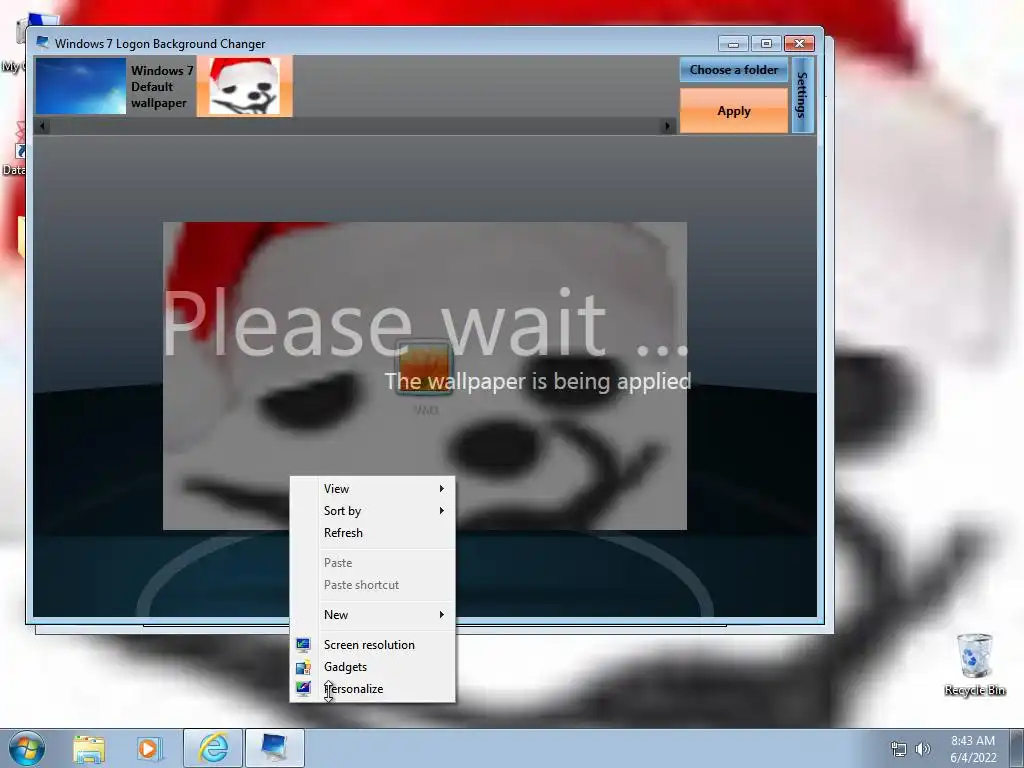Open the Windows Start menu orb

click(27, 748)
